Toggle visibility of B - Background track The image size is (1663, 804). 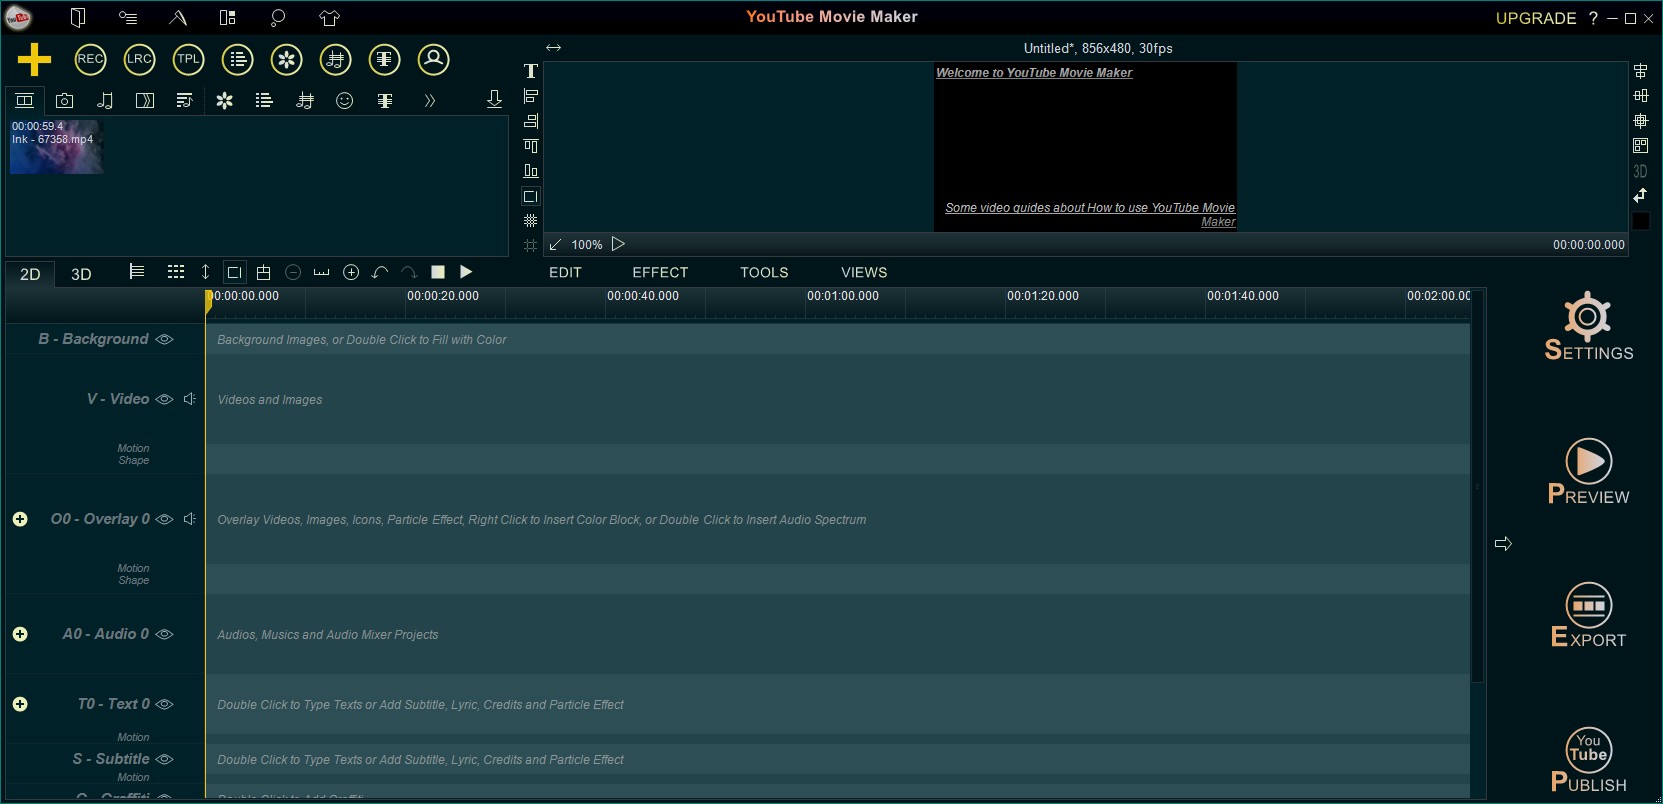pyautogui.click(x=165, y=339)
